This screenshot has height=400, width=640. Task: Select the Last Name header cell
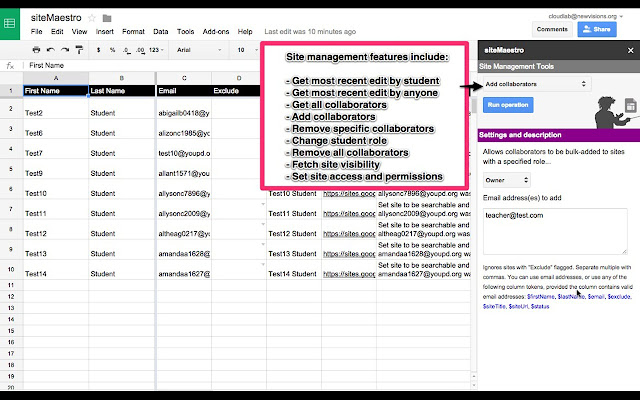click(122, 91)
